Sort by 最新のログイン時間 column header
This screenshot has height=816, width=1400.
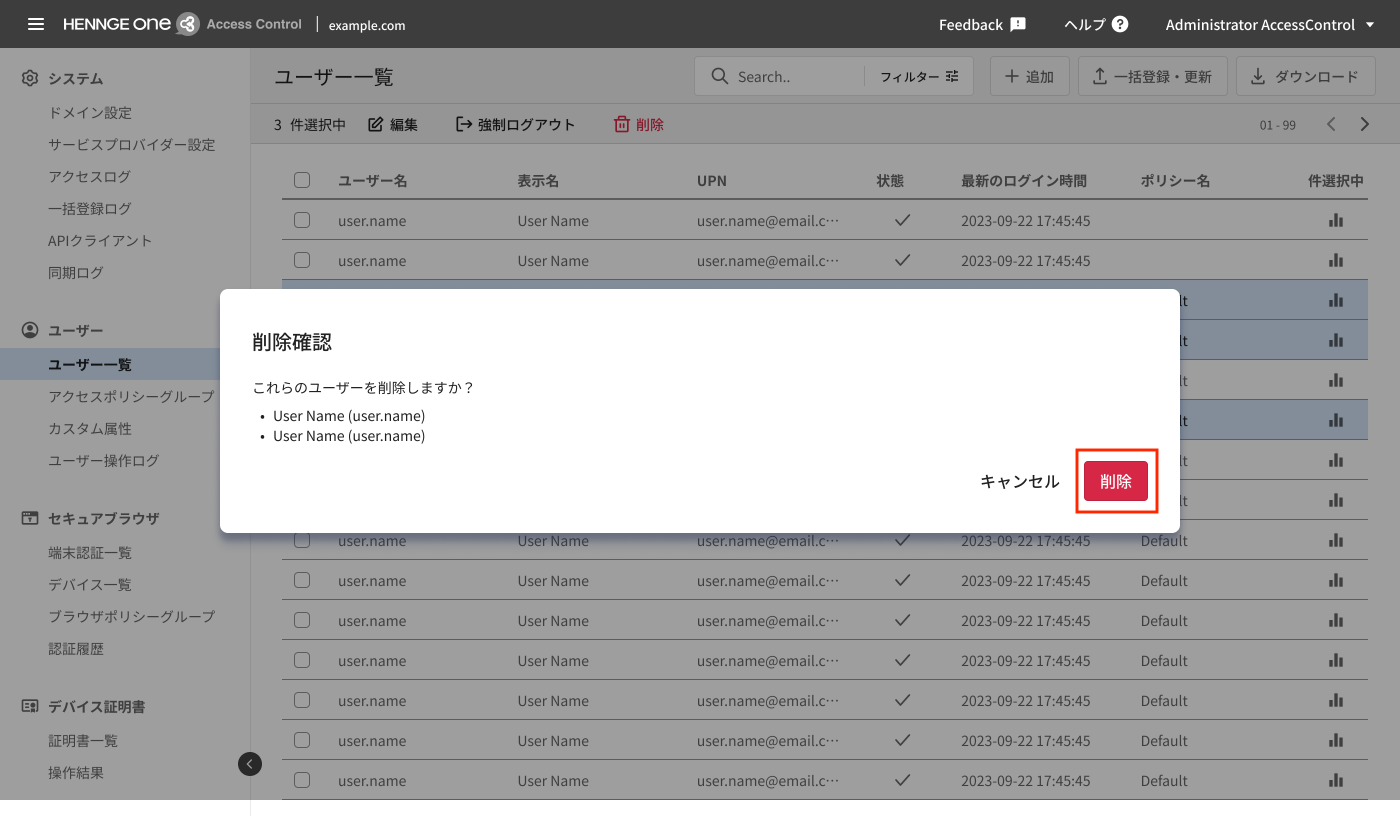1024,181
